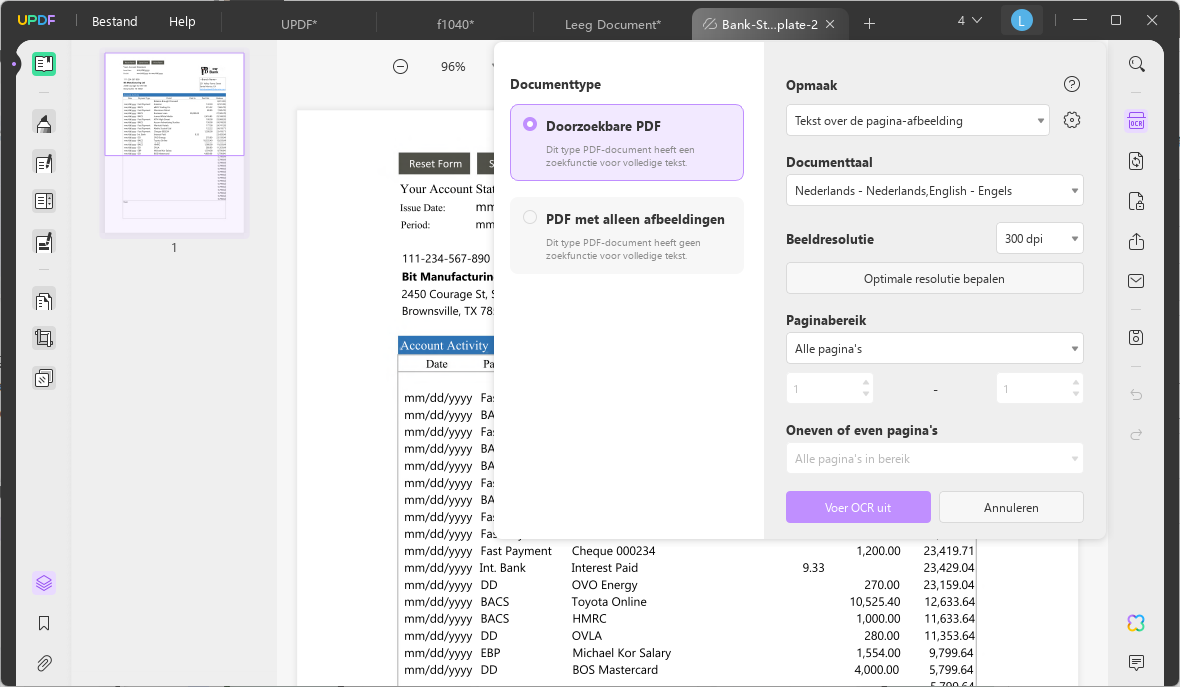Open the Comments chat icon
Image resolution: width=1180 pixels, height=687 pixels.
[1136, 662]
